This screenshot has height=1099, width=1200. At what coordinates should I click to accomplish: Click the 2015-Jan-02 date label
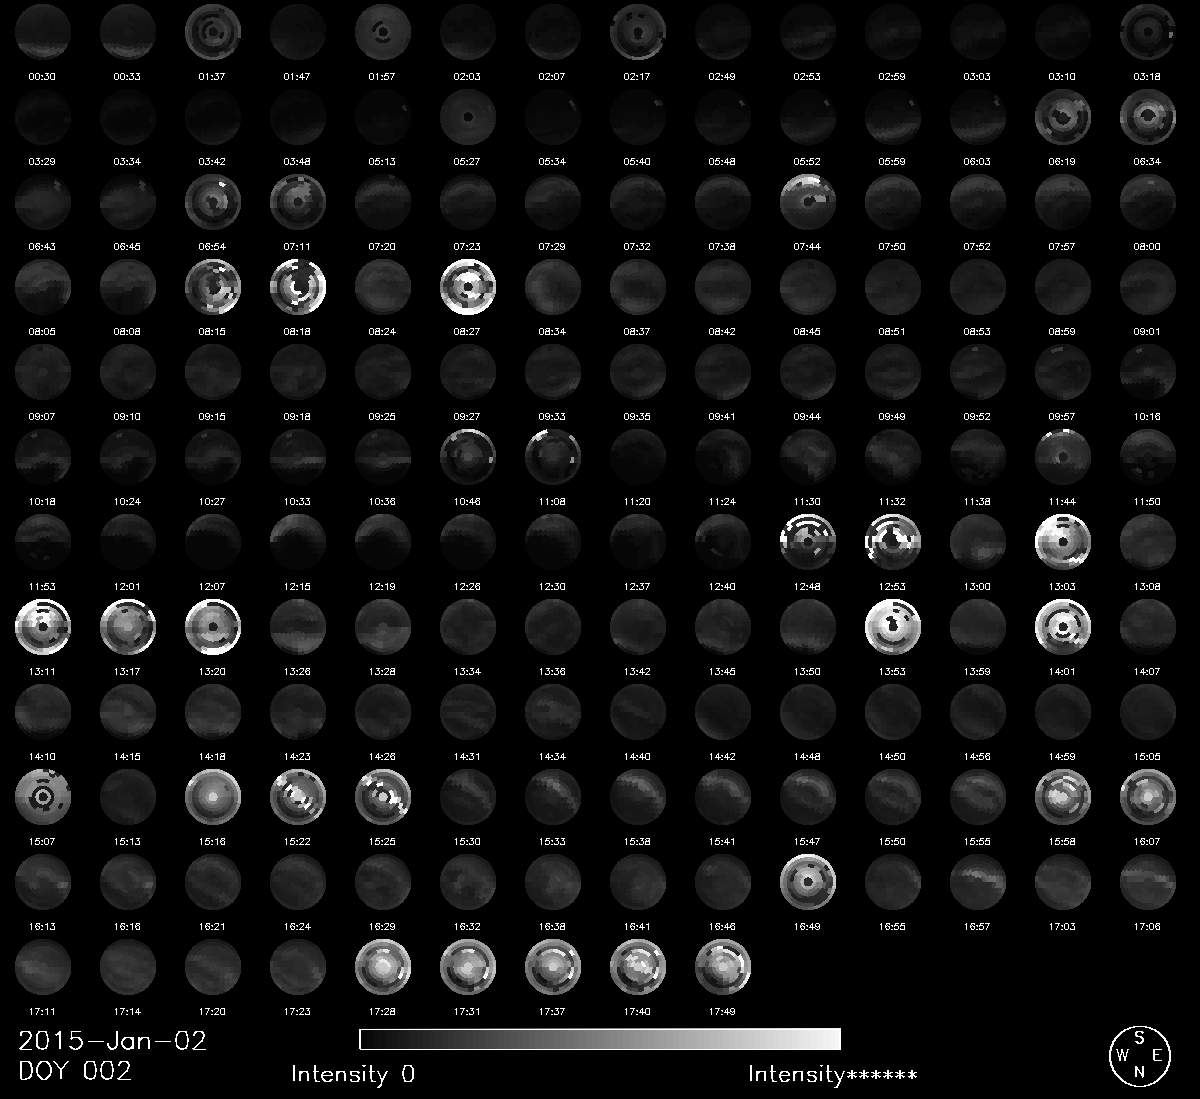pyautogui.click(x=112, y=1041)
